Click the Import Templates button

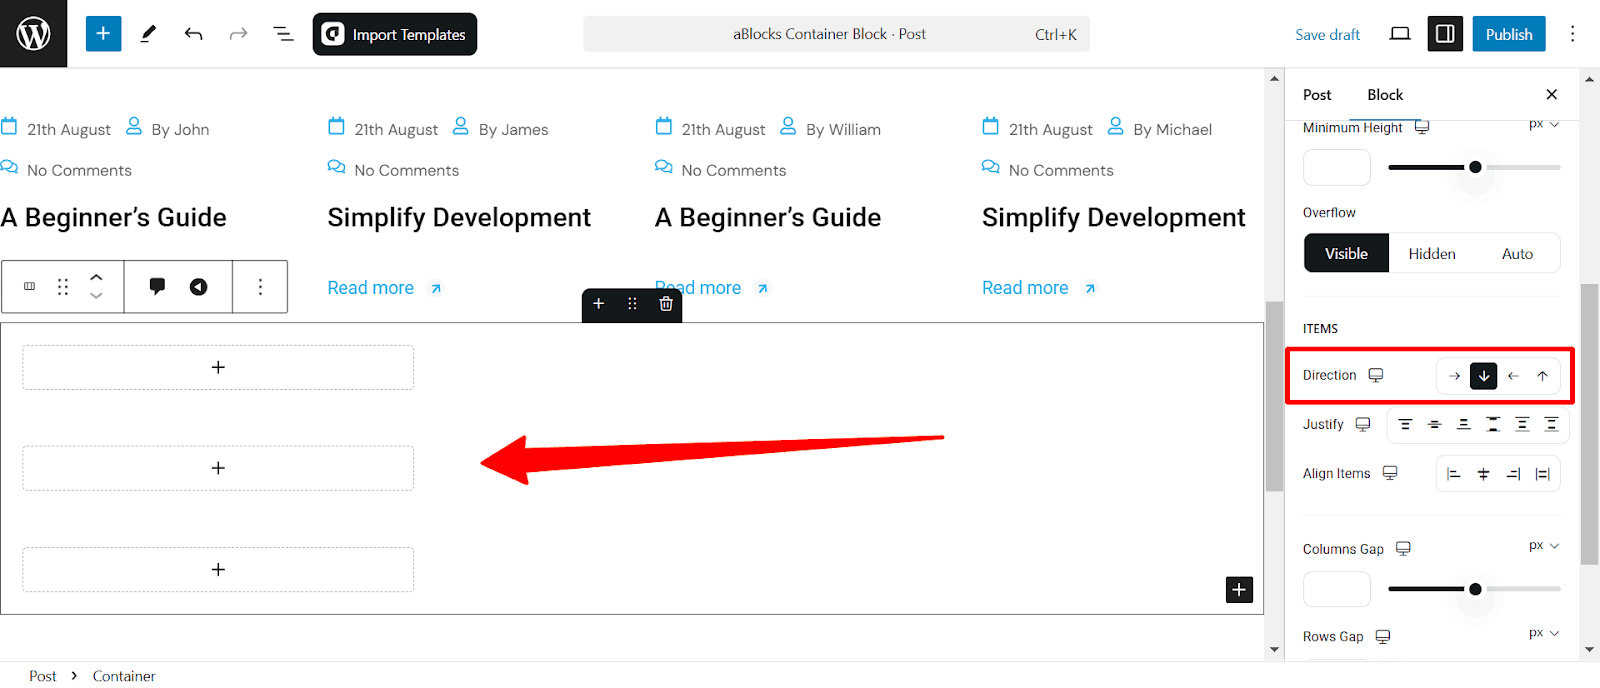click(x=395, y=34)
